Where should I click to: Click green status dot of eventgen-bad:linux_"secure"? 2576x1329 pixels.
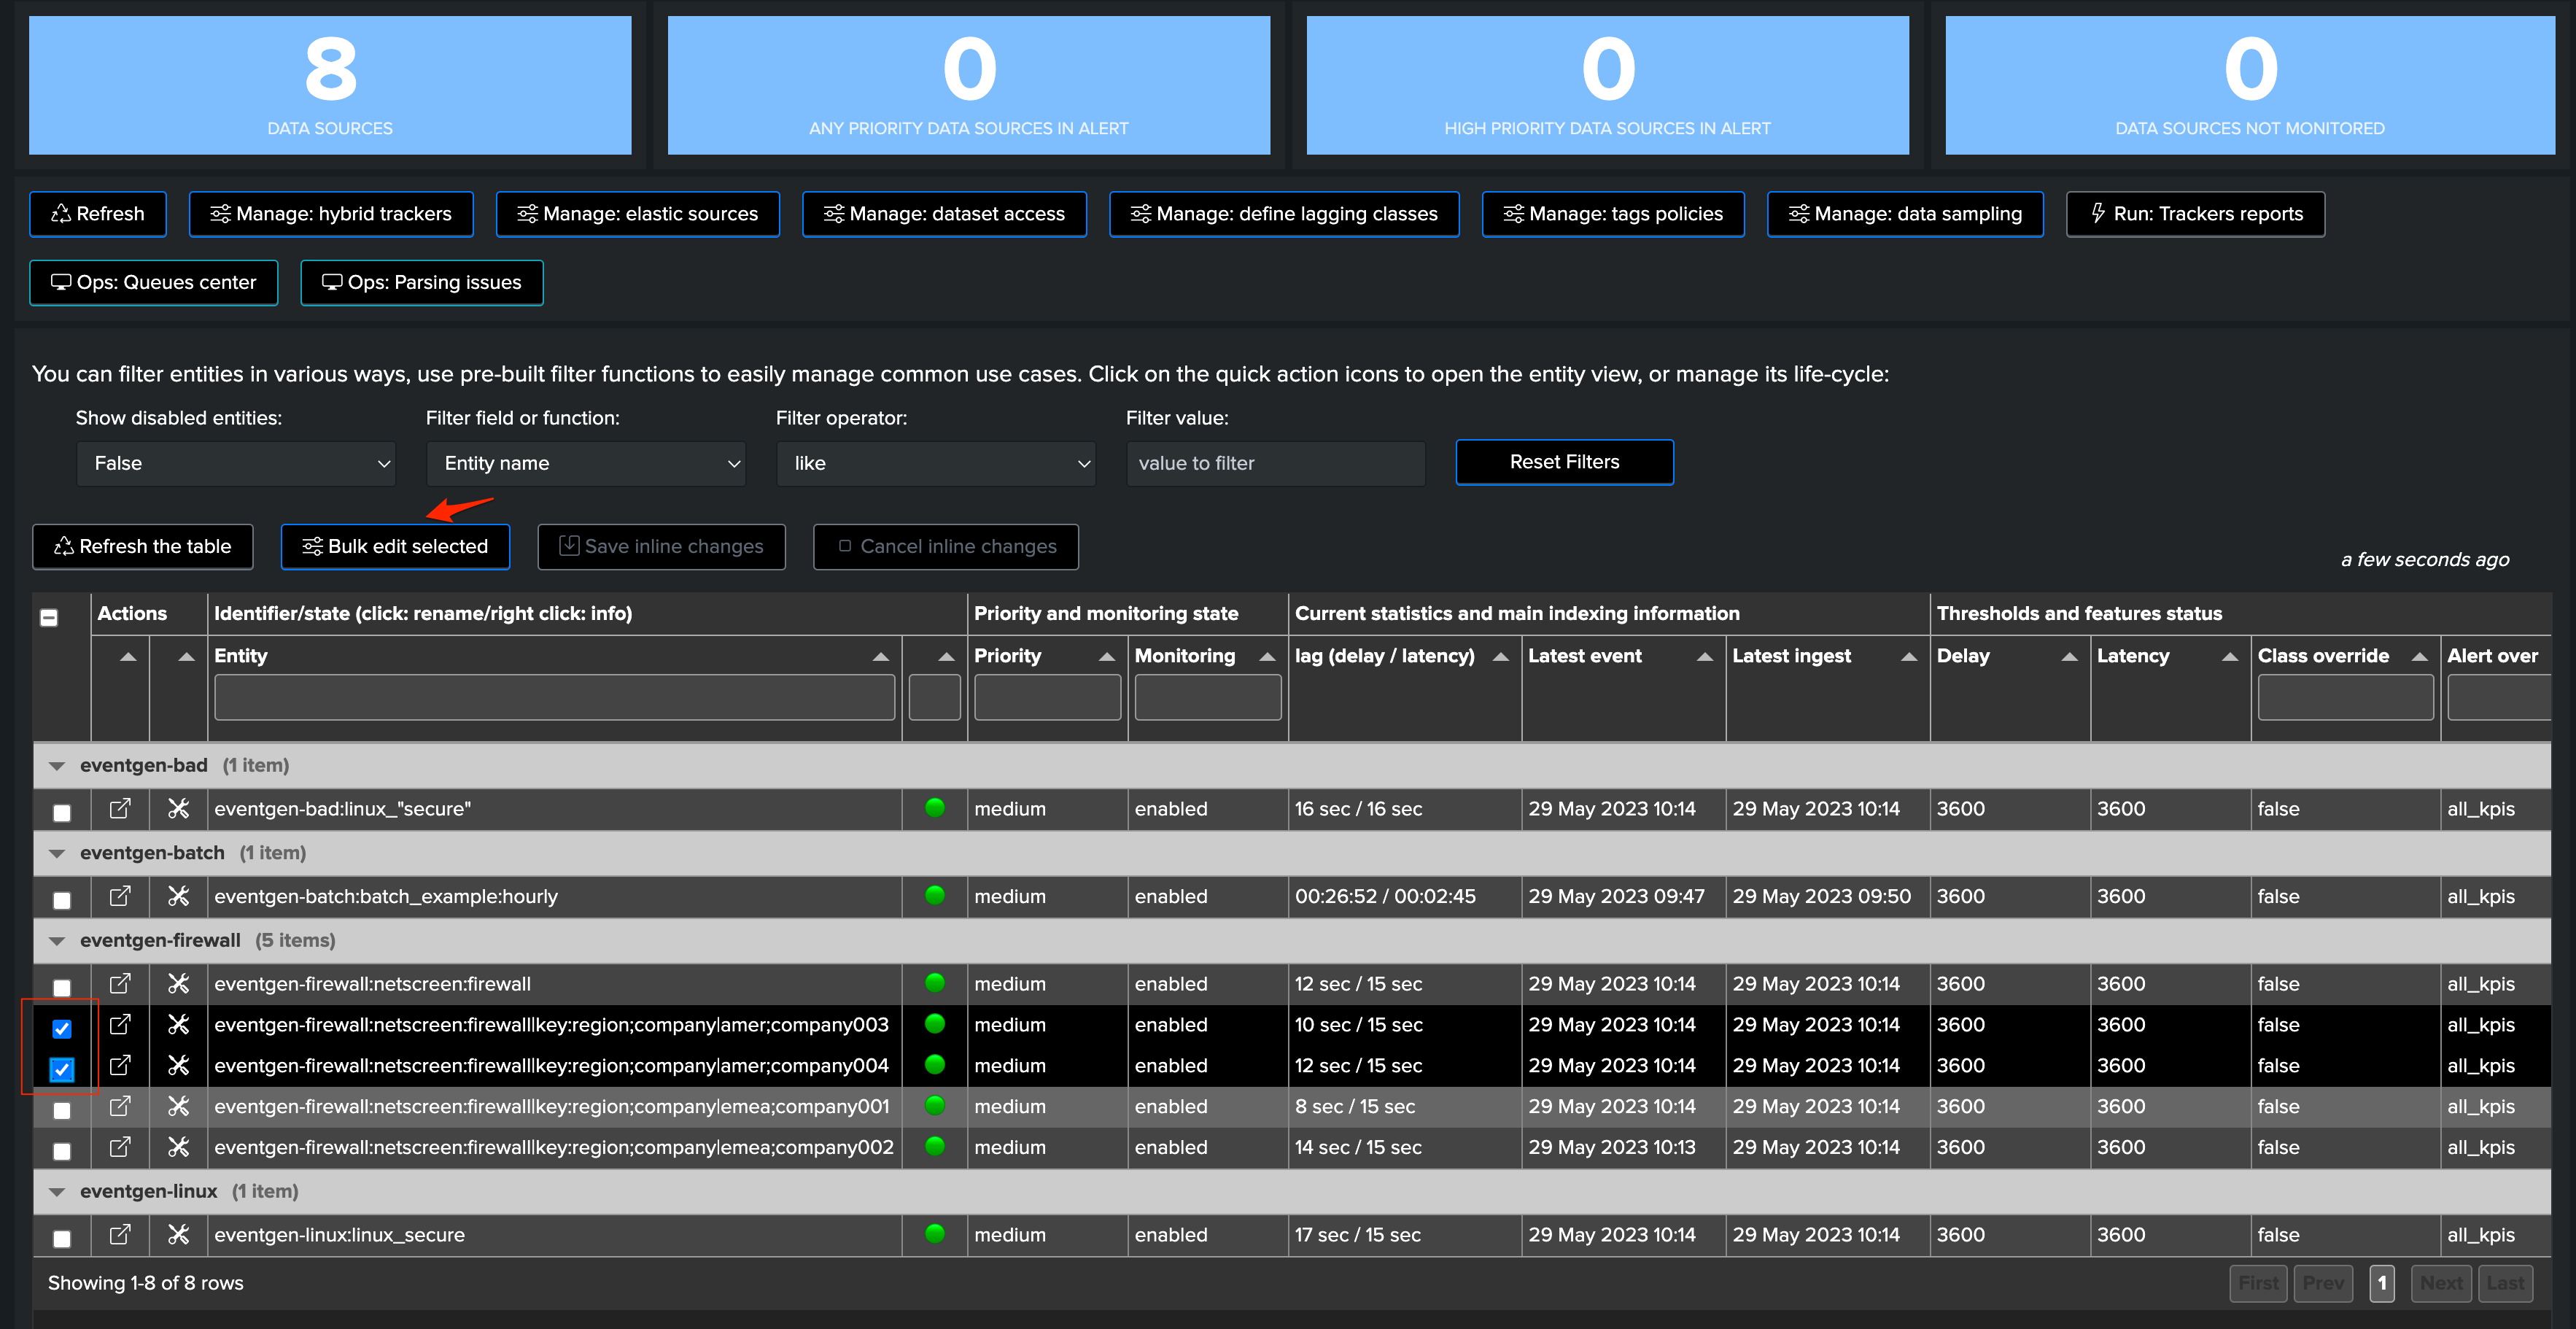935,807
